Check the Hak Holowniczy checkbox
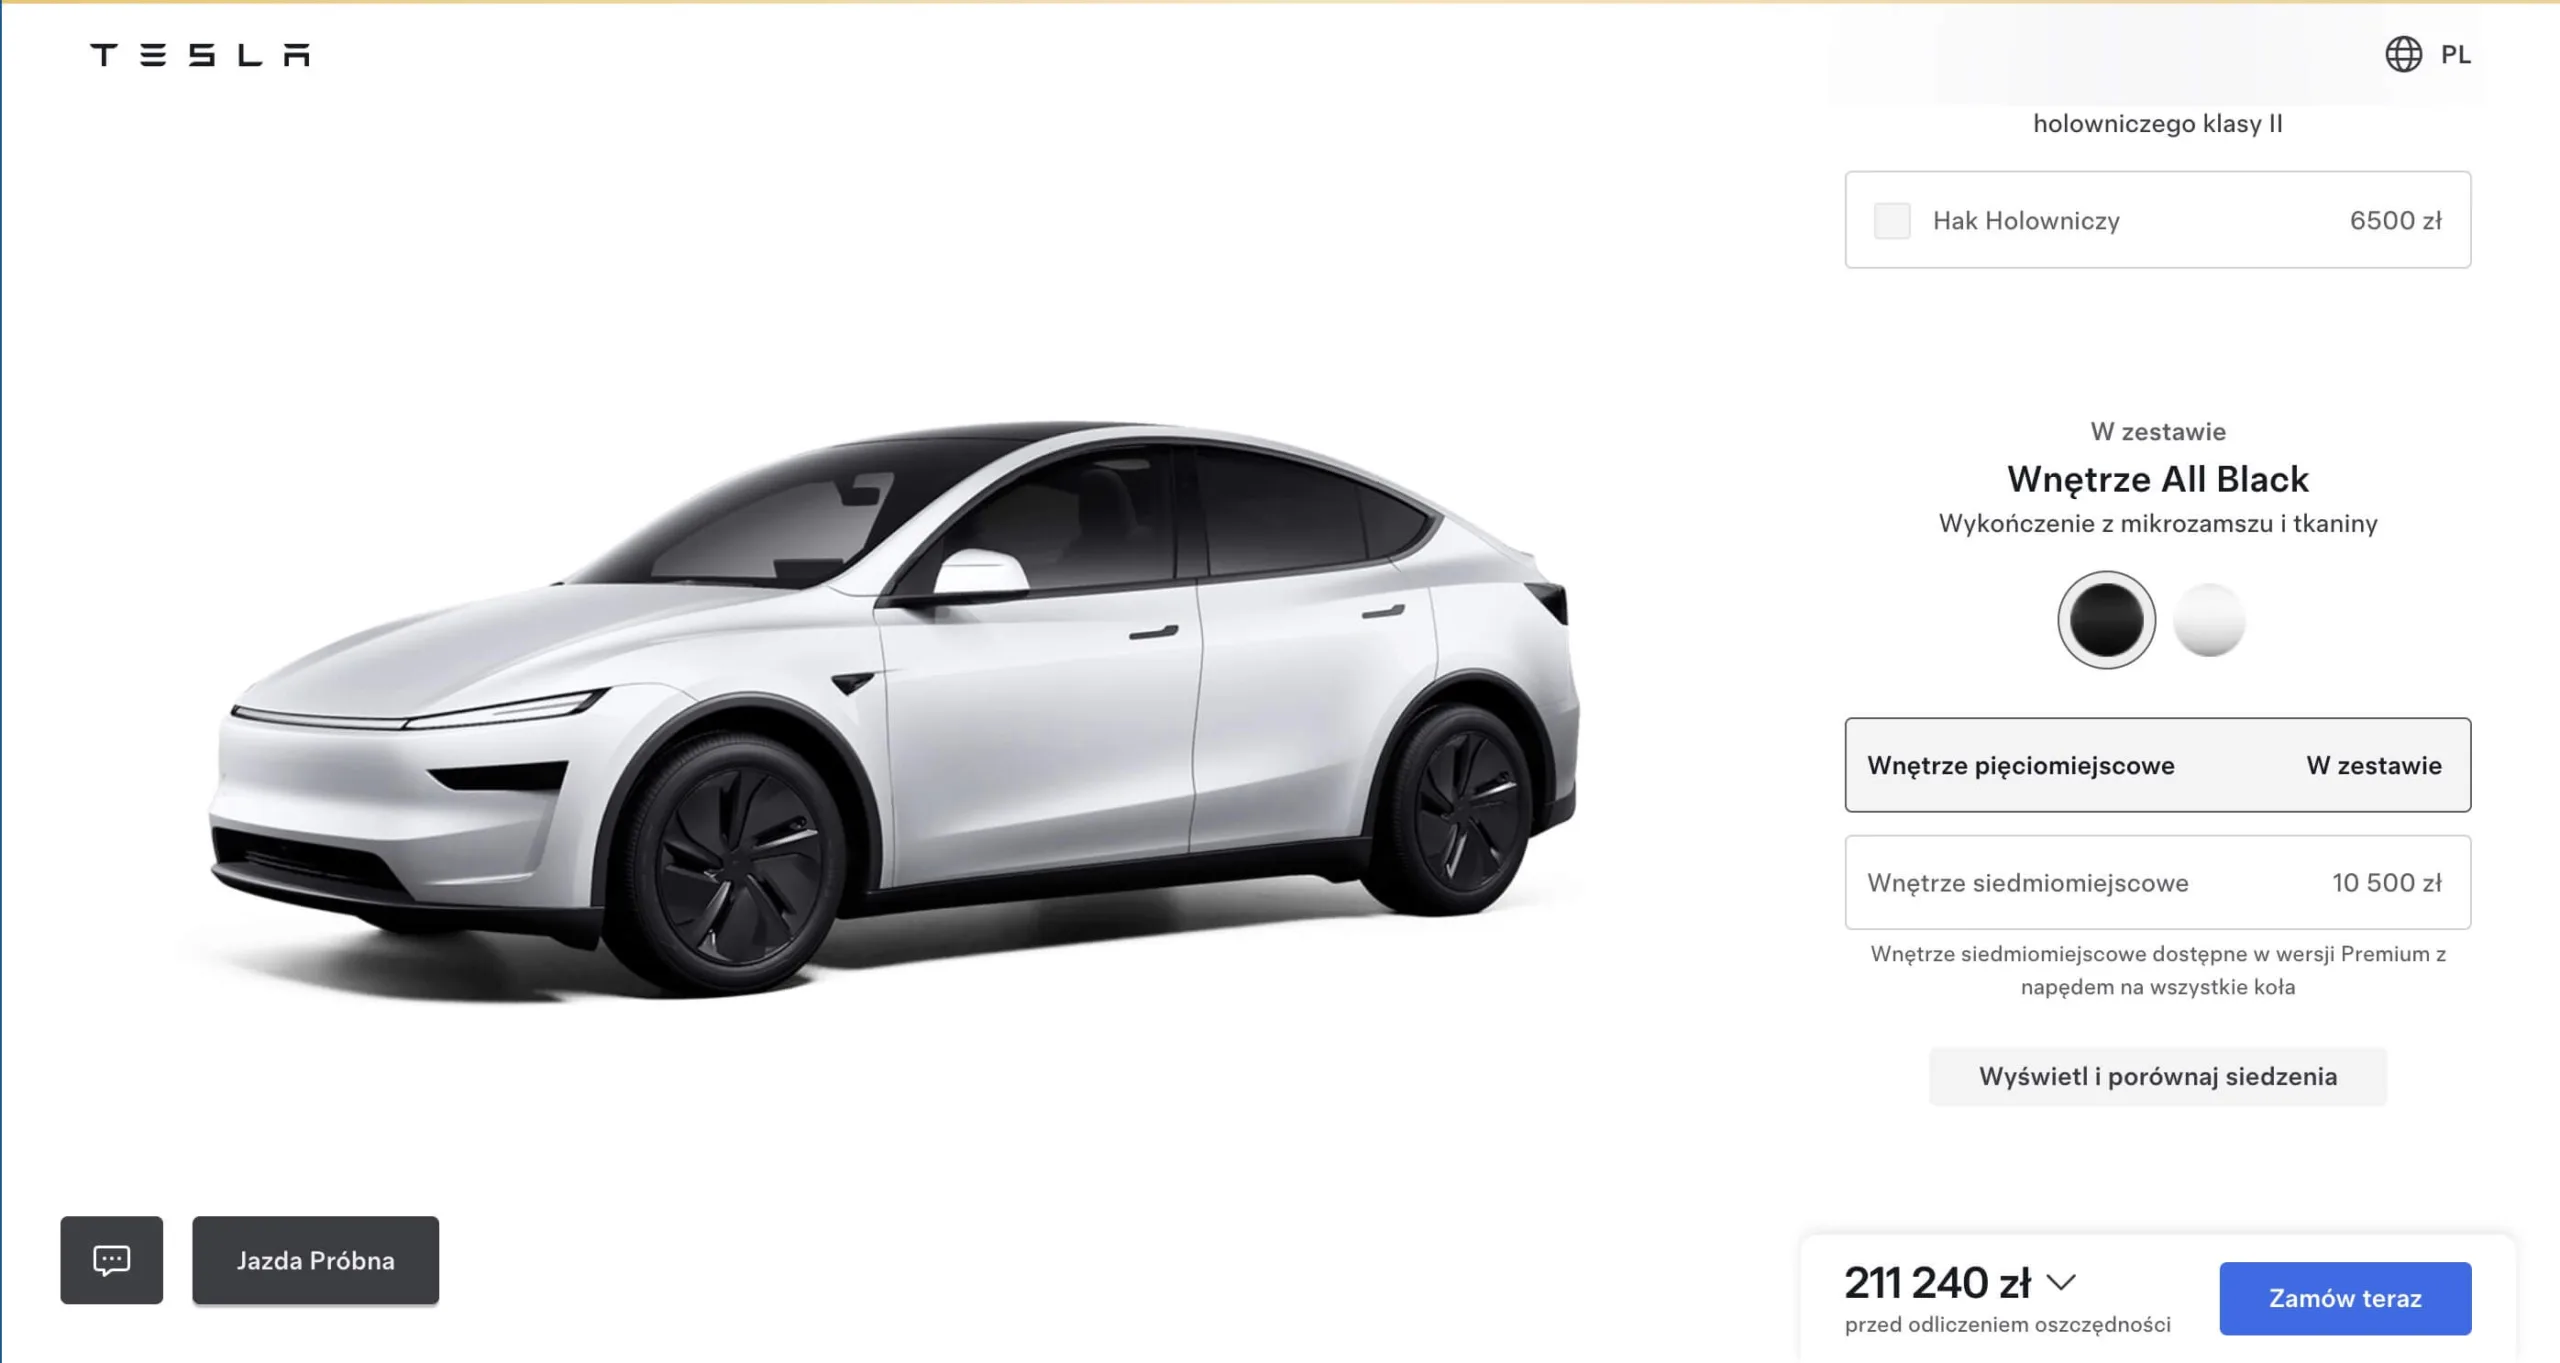 1892,221
